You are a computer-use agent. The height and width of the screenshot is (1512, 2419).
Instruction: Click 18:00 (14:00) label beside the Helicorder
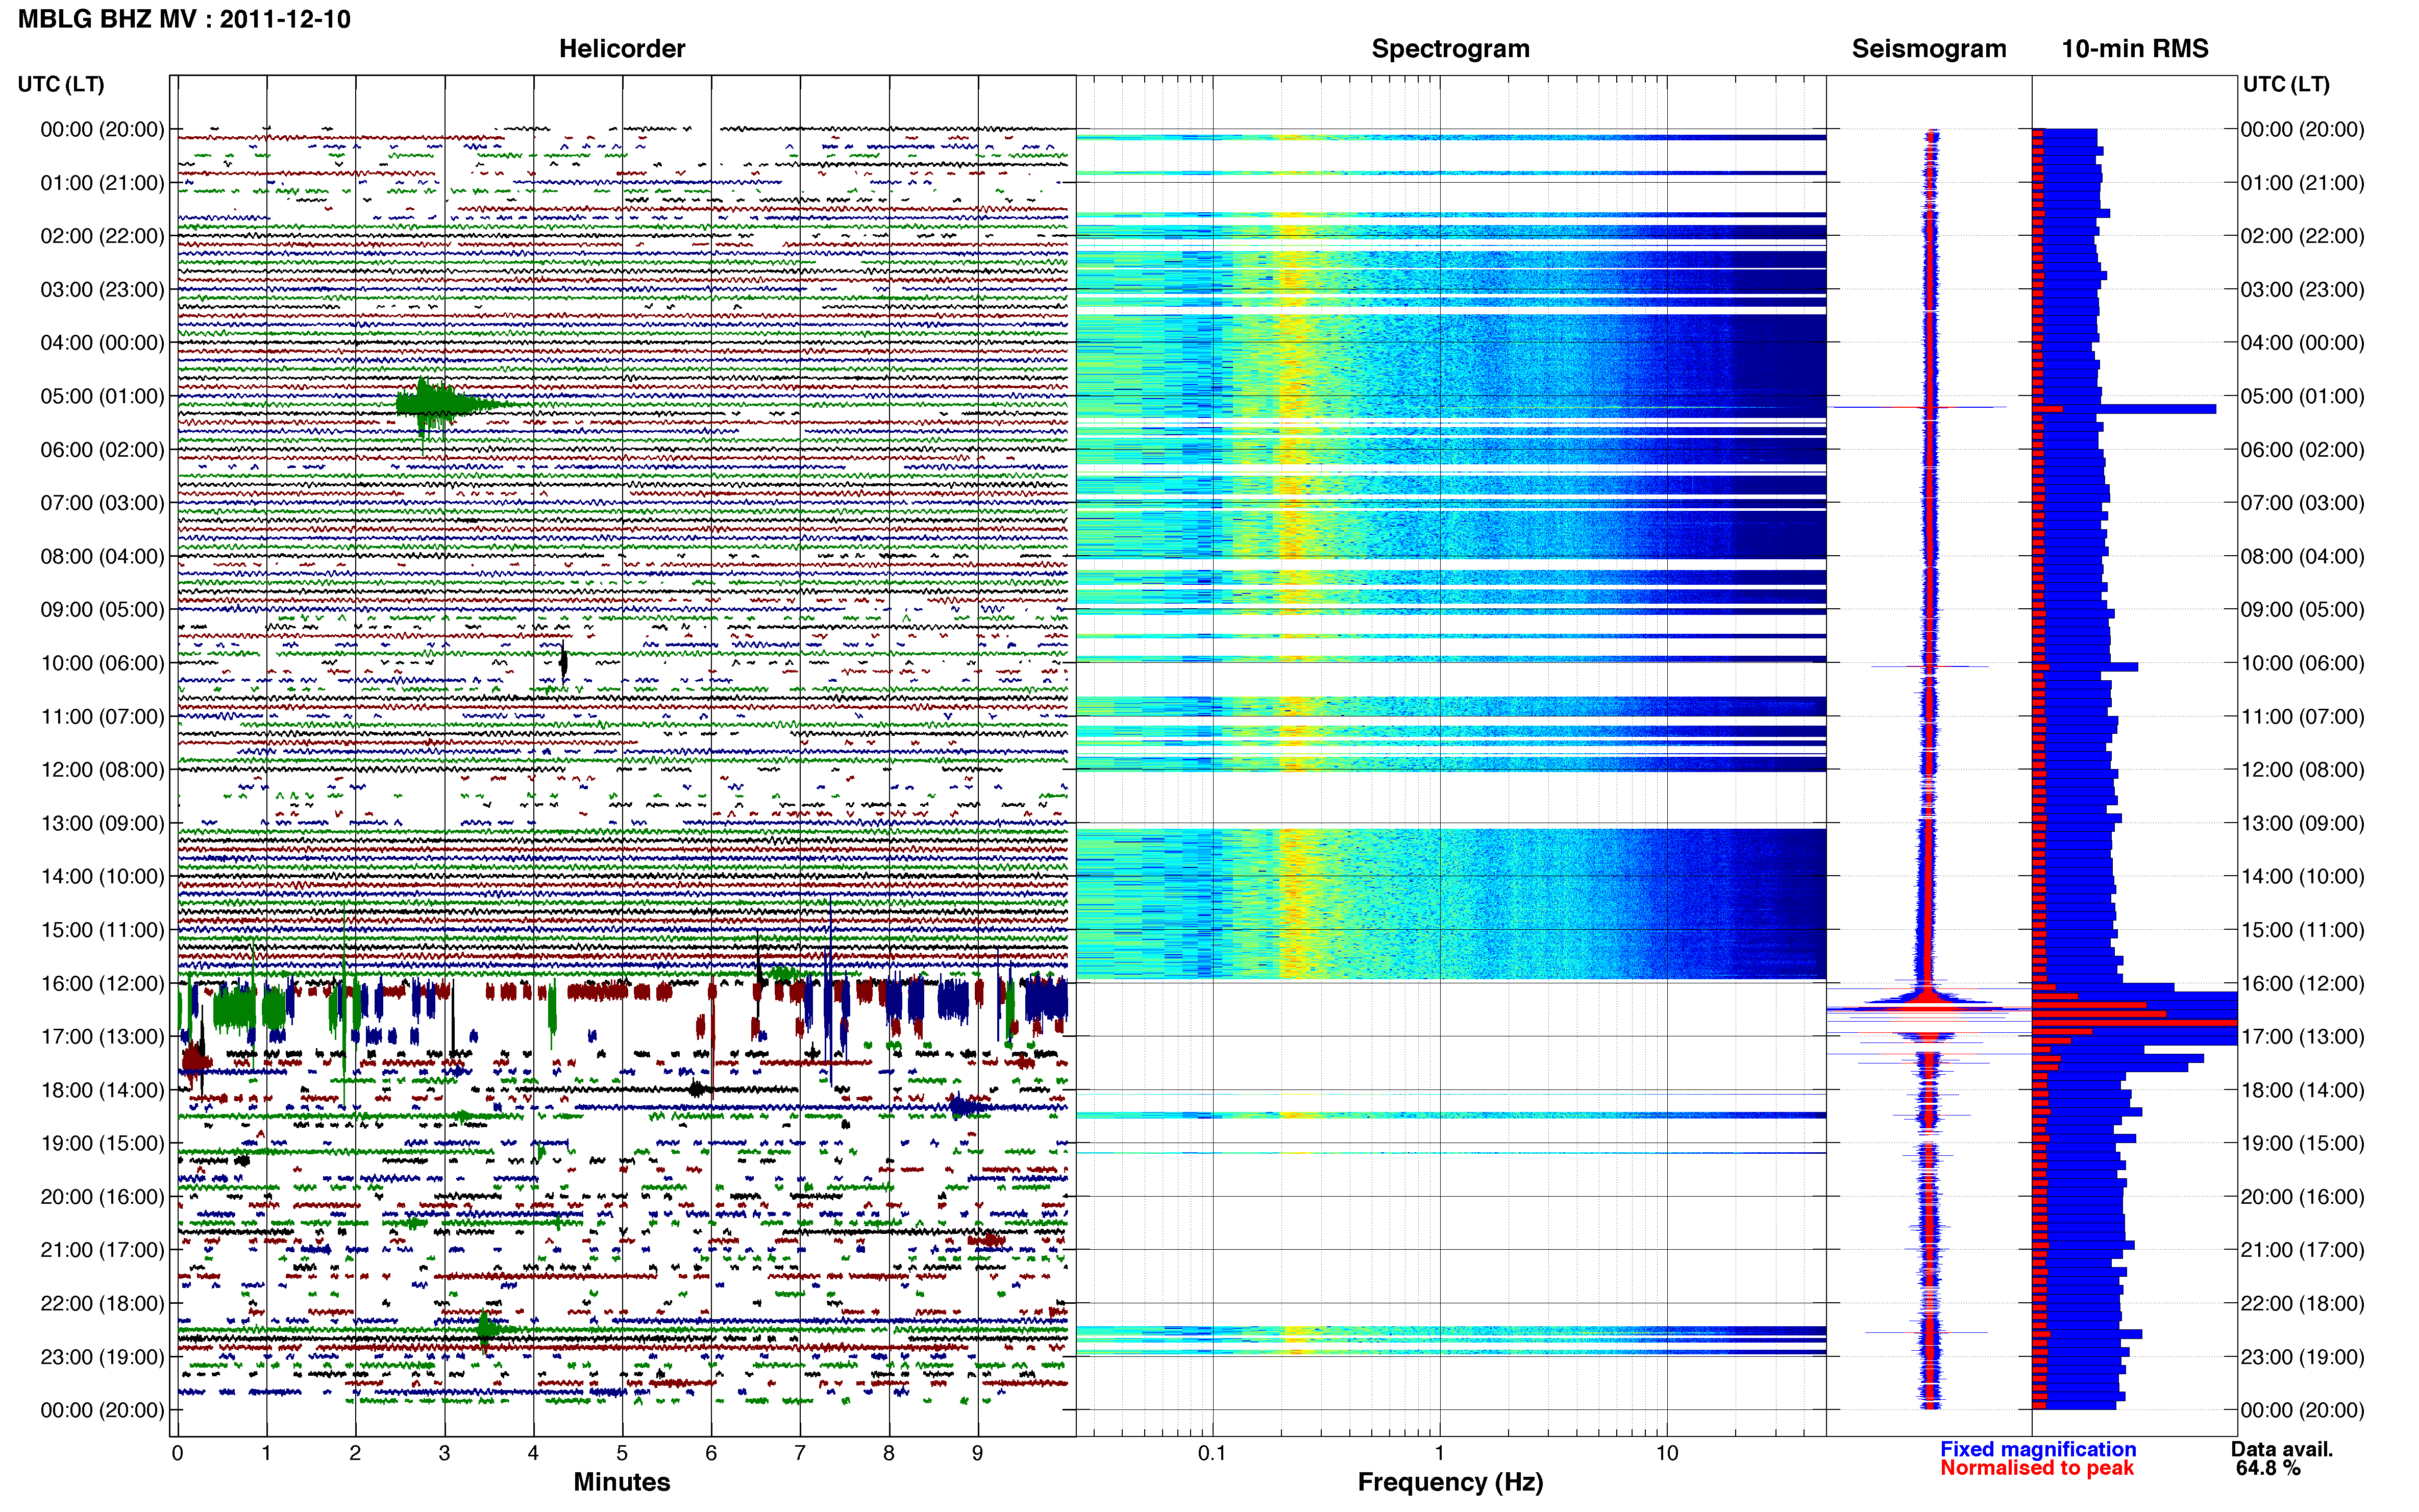pyautogui.click(x=102, y=1090)
